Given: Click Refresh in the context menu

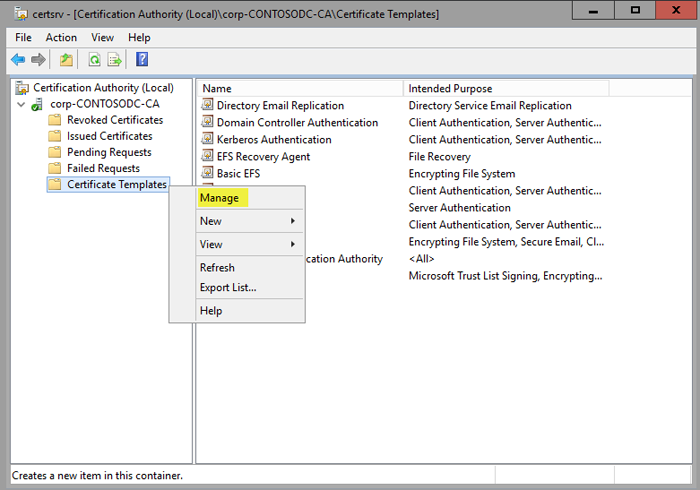Looking at the screenshot, I should [217, 268].
